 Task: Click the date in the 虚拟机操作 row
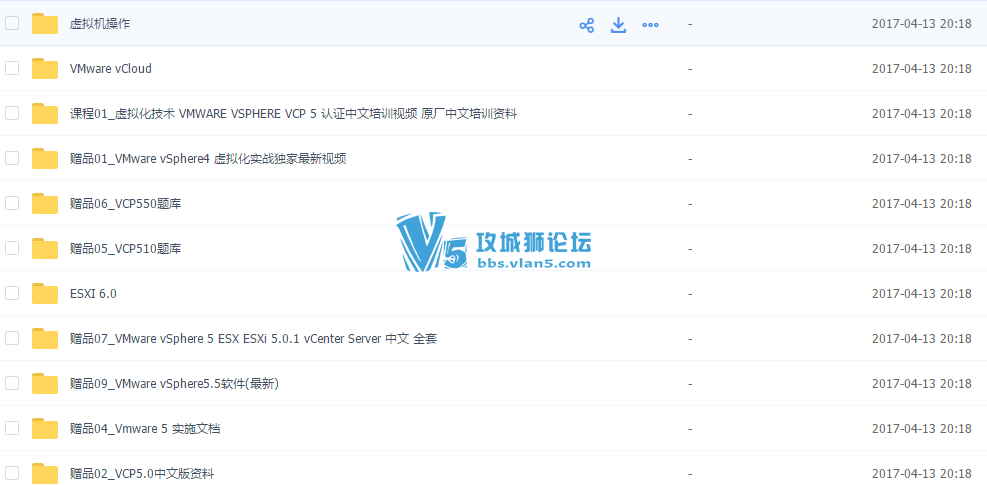(x=922, y=24)
